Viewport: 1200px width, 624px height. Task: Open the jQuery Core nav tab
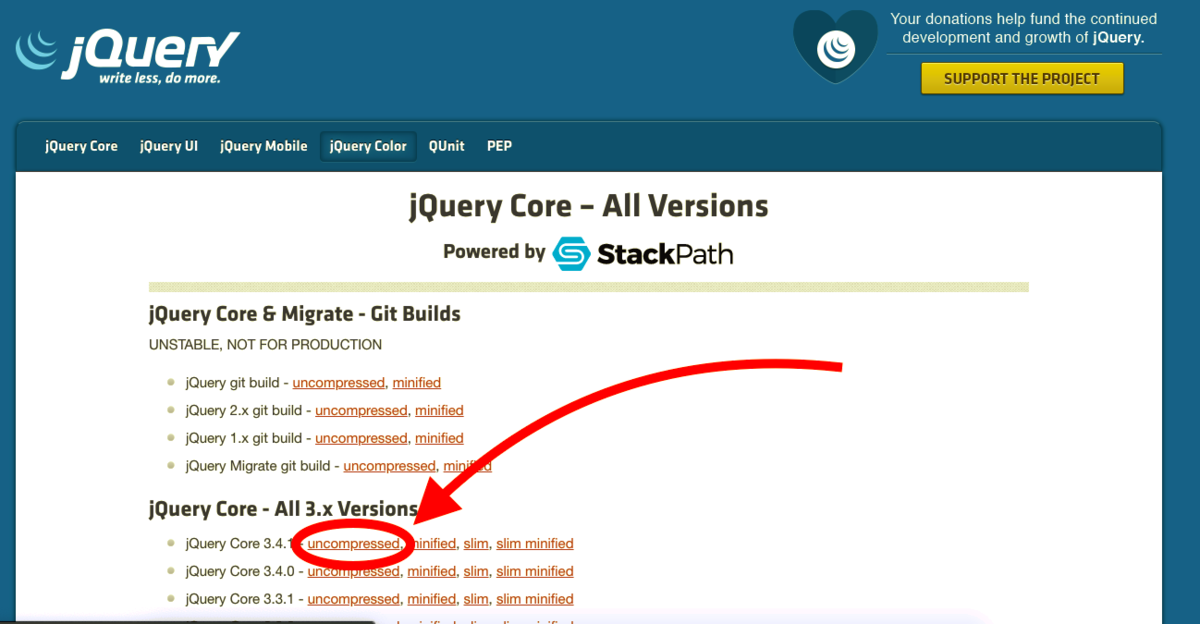[x=81, y=146]
